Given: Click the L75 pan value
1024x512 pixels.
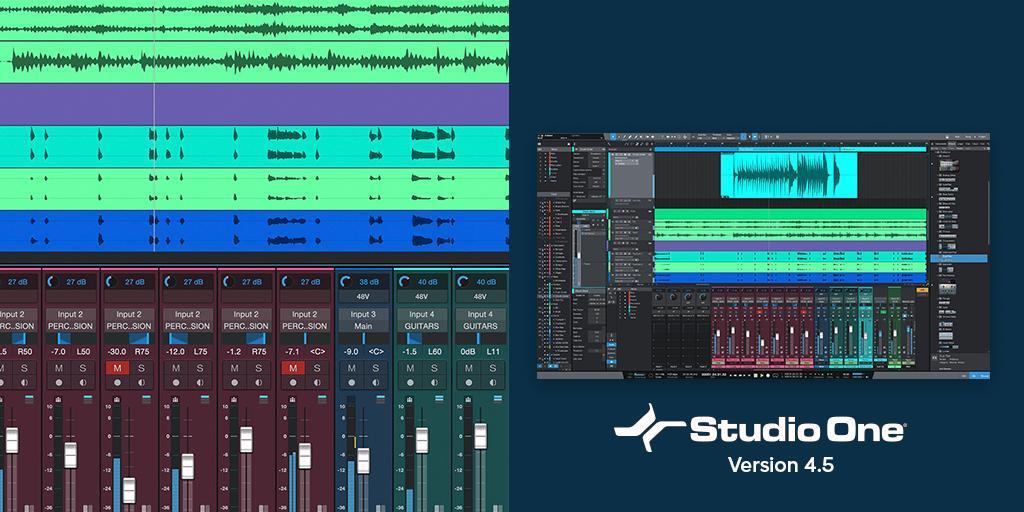Looking at the screenshot, I should 200,352.
